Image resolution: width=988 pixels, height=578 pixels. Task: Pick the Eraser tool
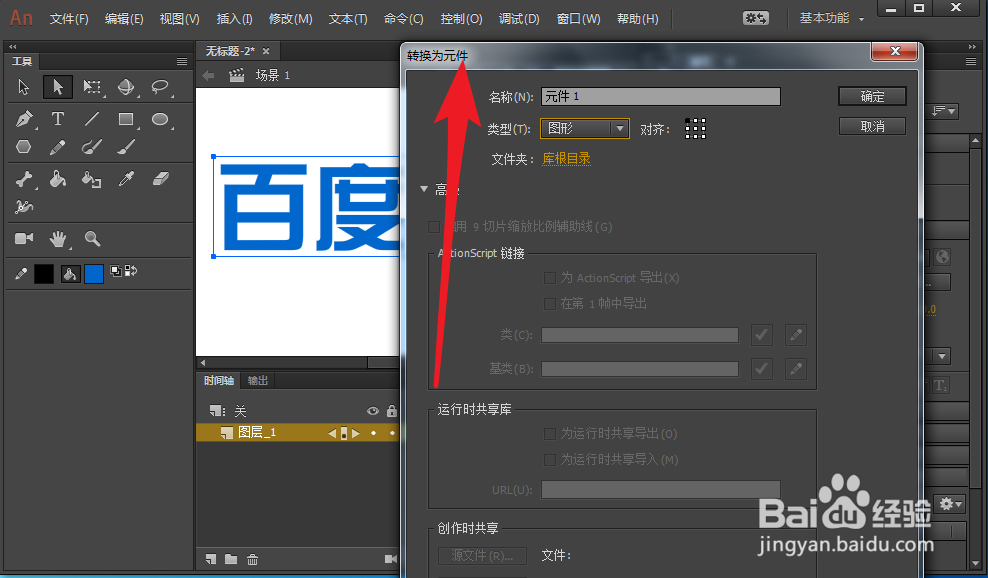pos(161,179)
